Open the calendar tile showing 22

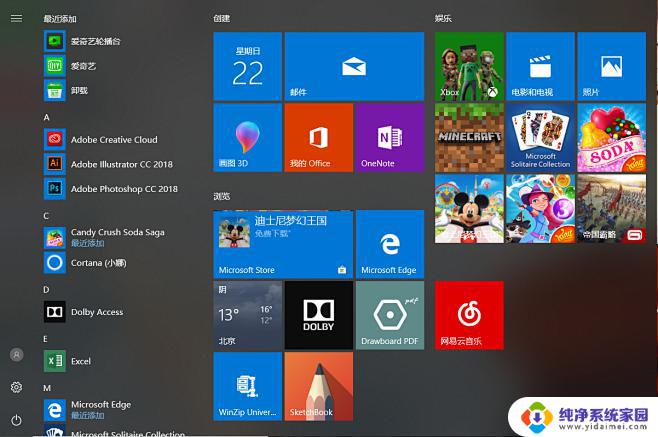tap(248, 66)
